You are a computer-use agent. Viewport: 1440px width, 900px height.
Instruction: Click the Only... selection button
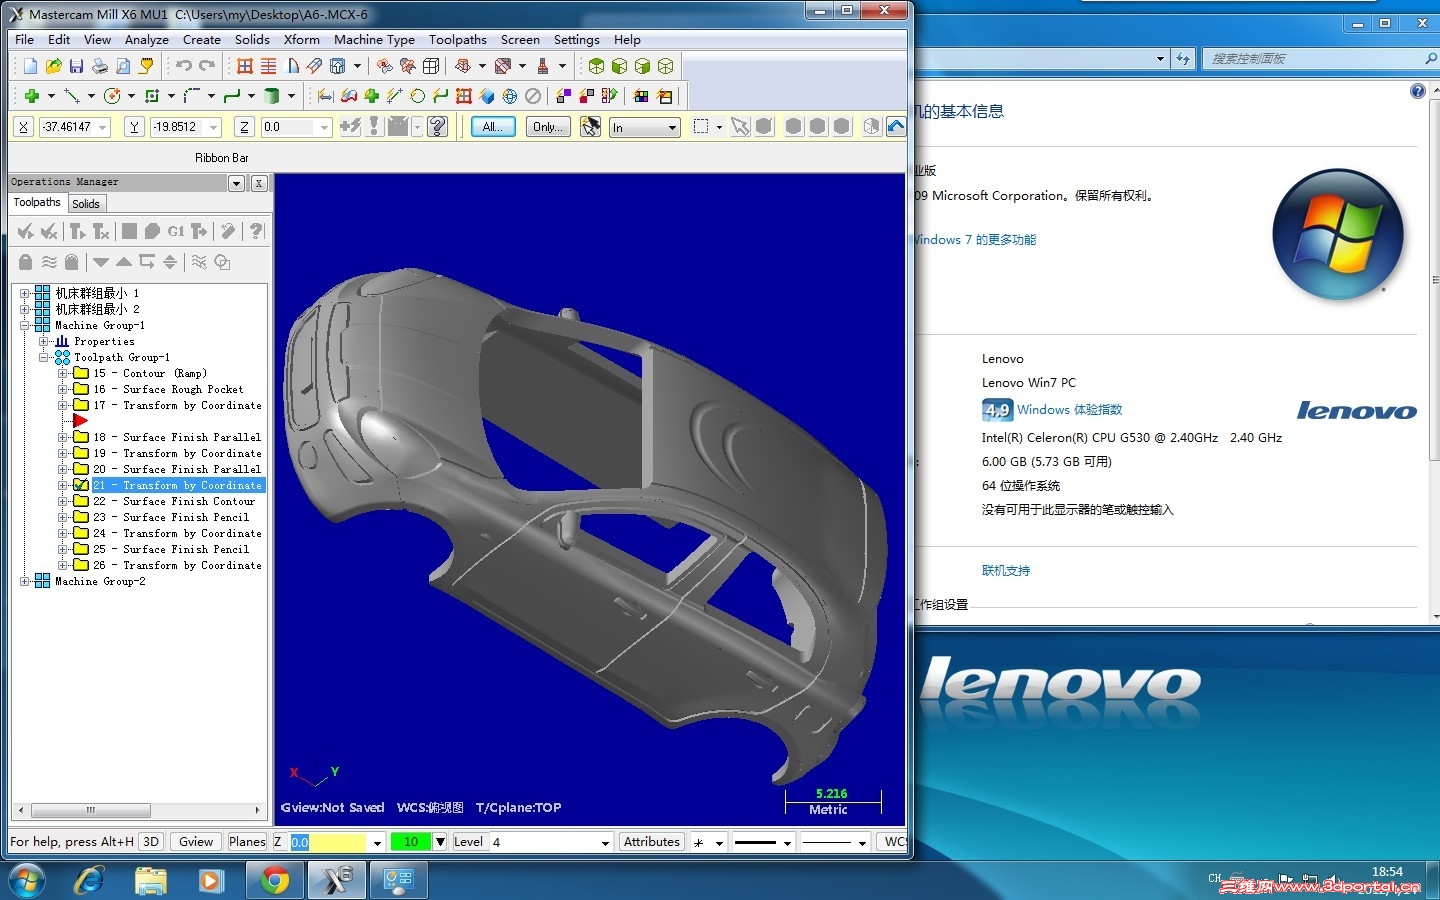point(547,127)
